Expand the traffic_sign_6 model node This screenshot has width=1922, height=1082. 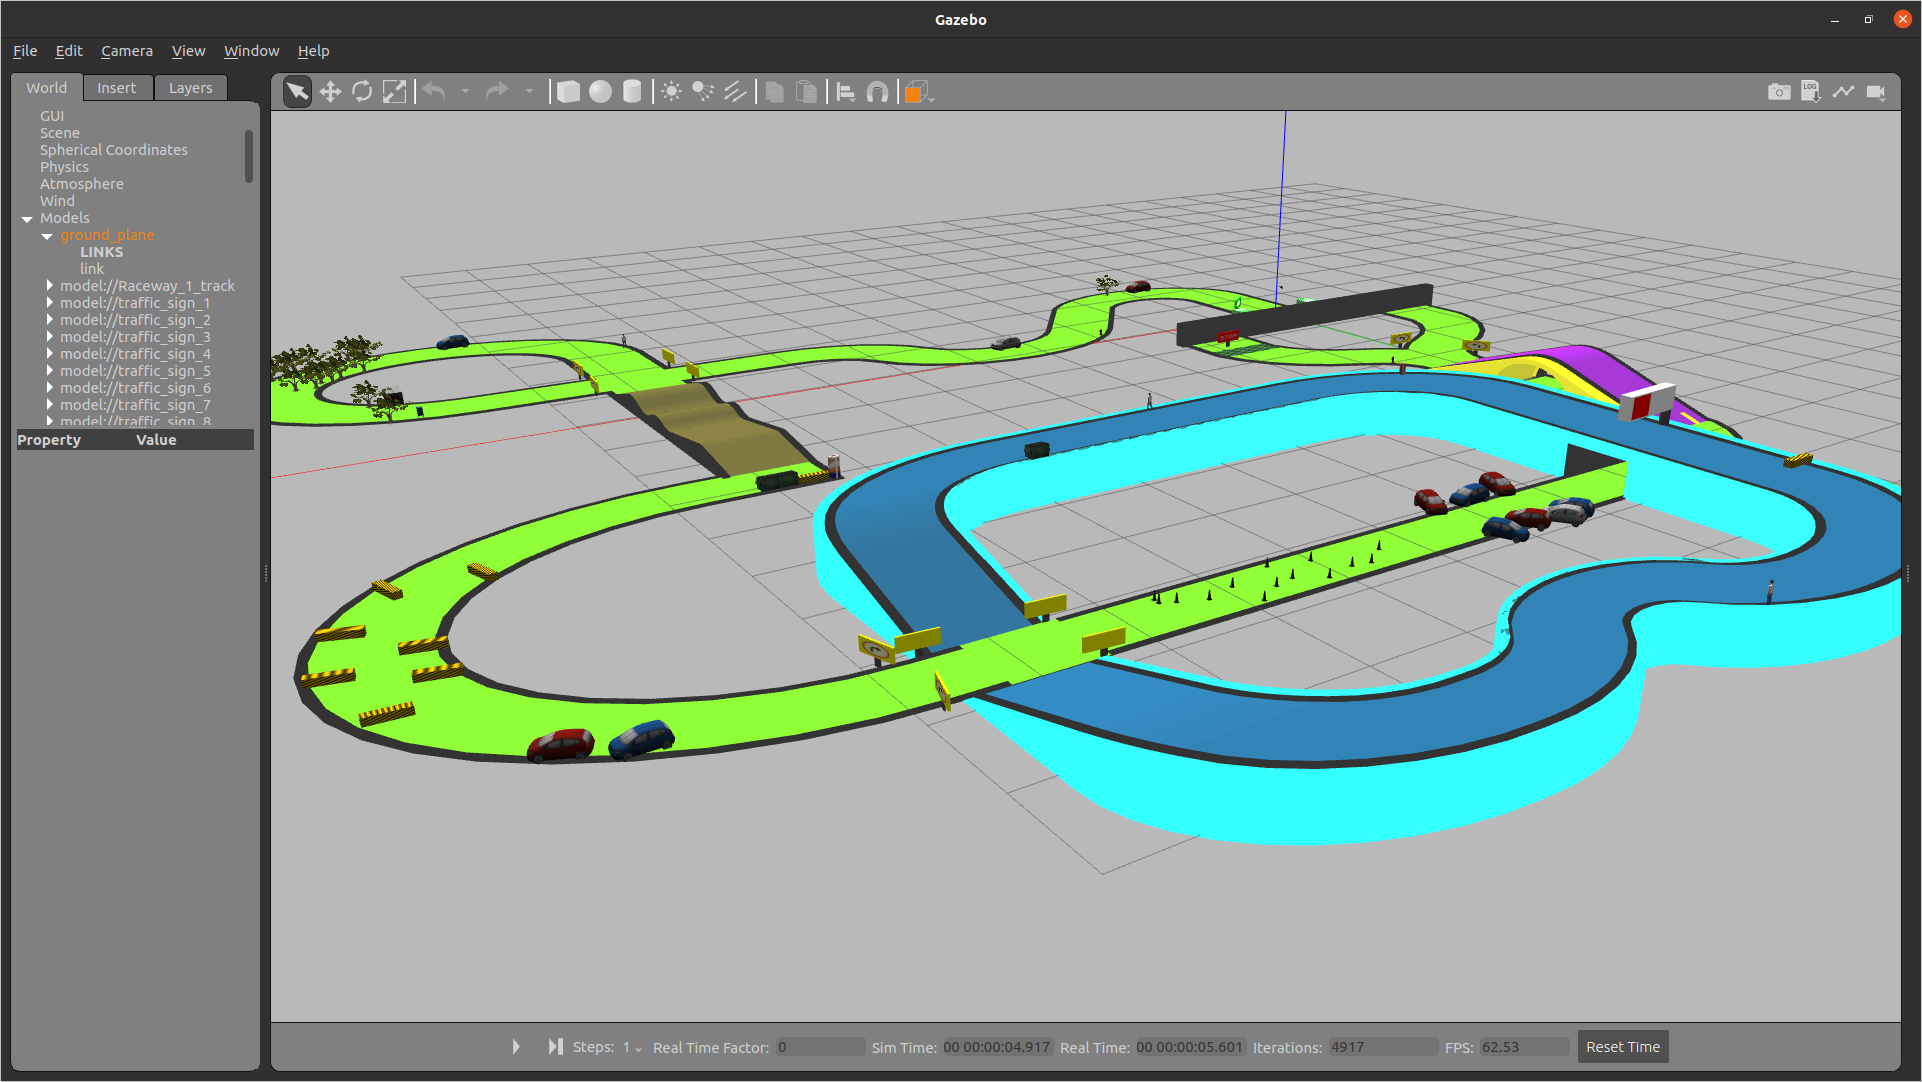[49, 388]
